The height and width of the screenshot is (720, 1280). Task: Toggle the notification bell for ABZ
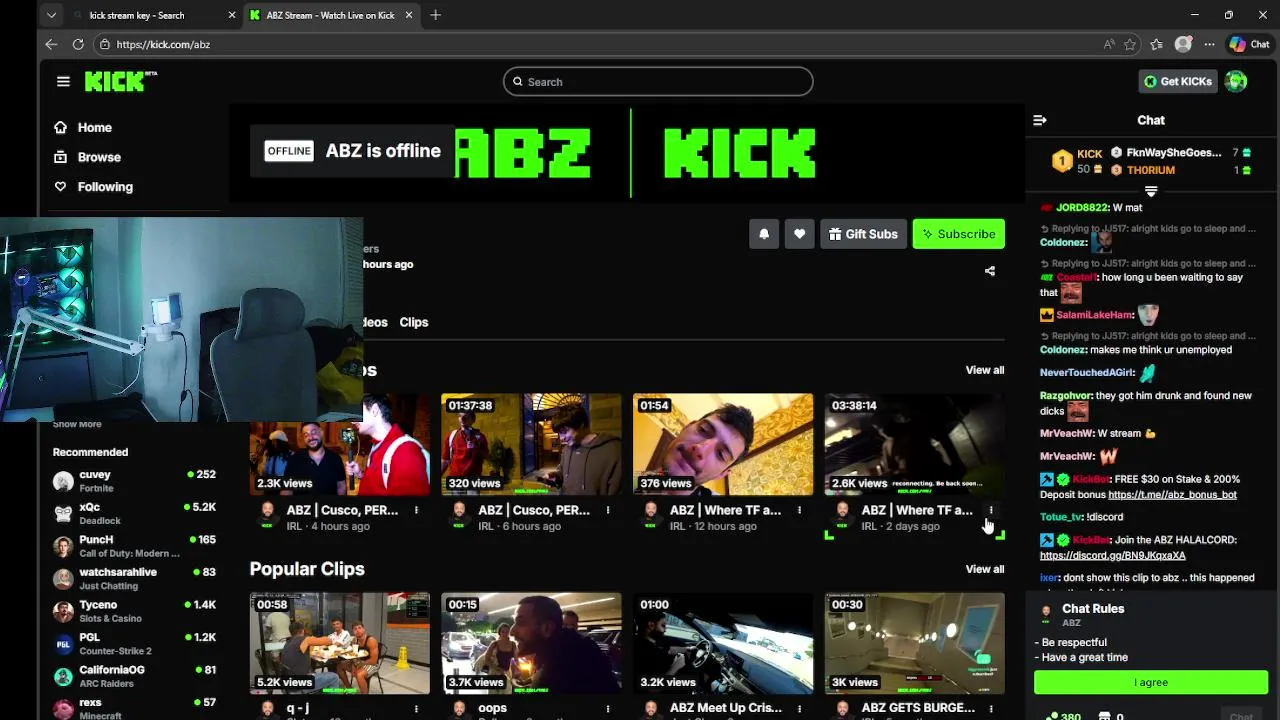coord(764,234)
